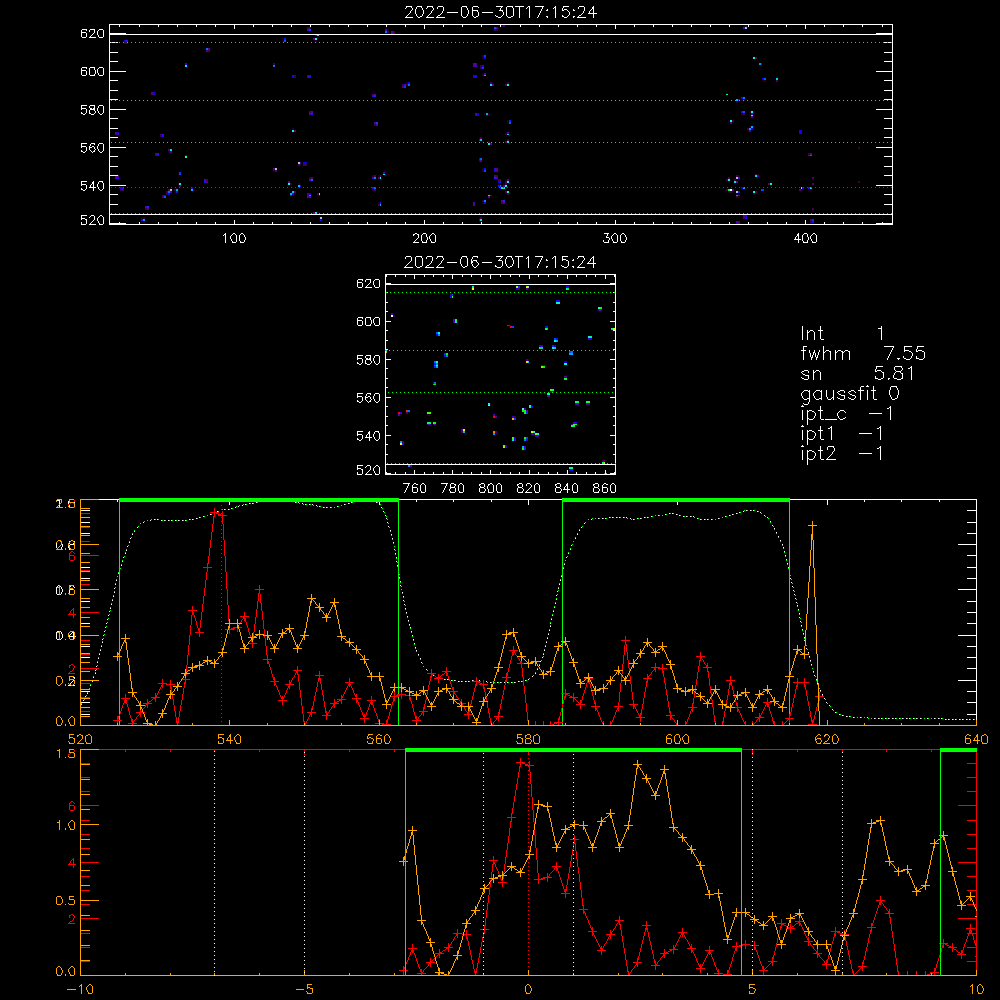The height and width of the screenshot is (1000, 1000).
Task: Click x-axis label 0 on bottom plot
Action: point(528,990)
